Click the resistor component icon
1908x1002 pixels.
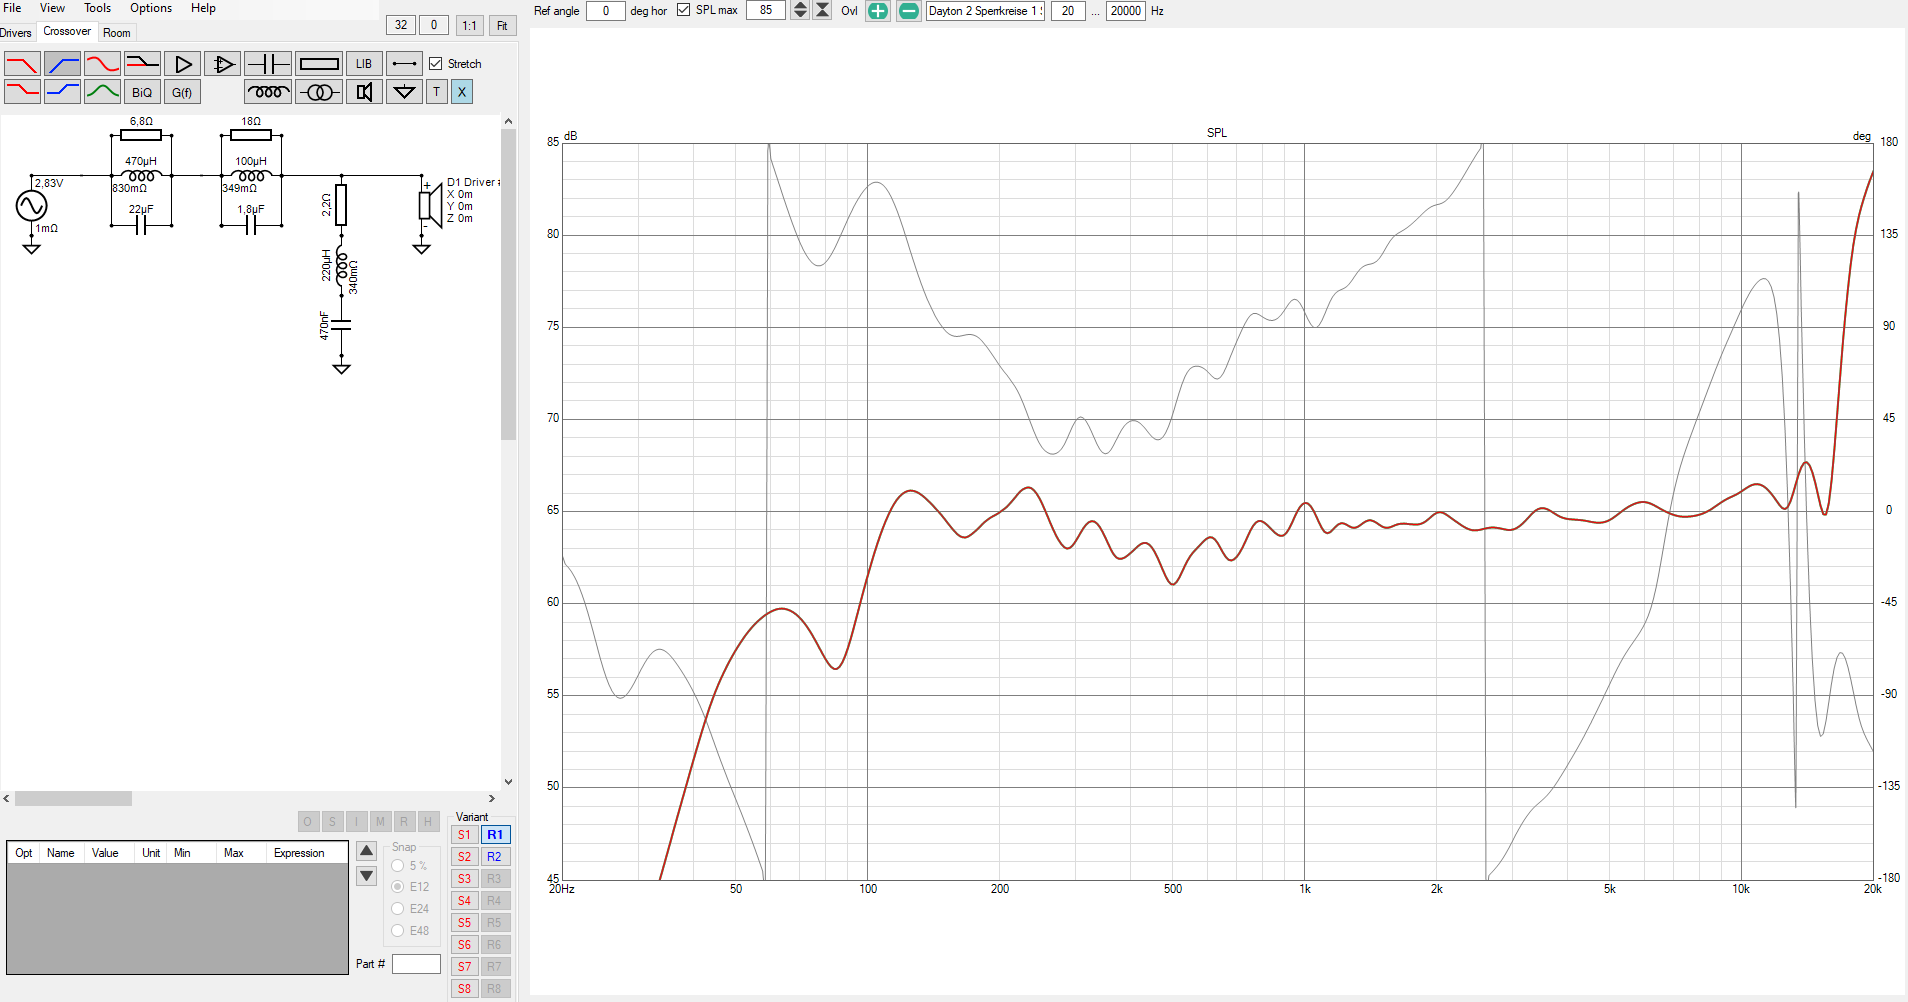[x=319, y=64]
